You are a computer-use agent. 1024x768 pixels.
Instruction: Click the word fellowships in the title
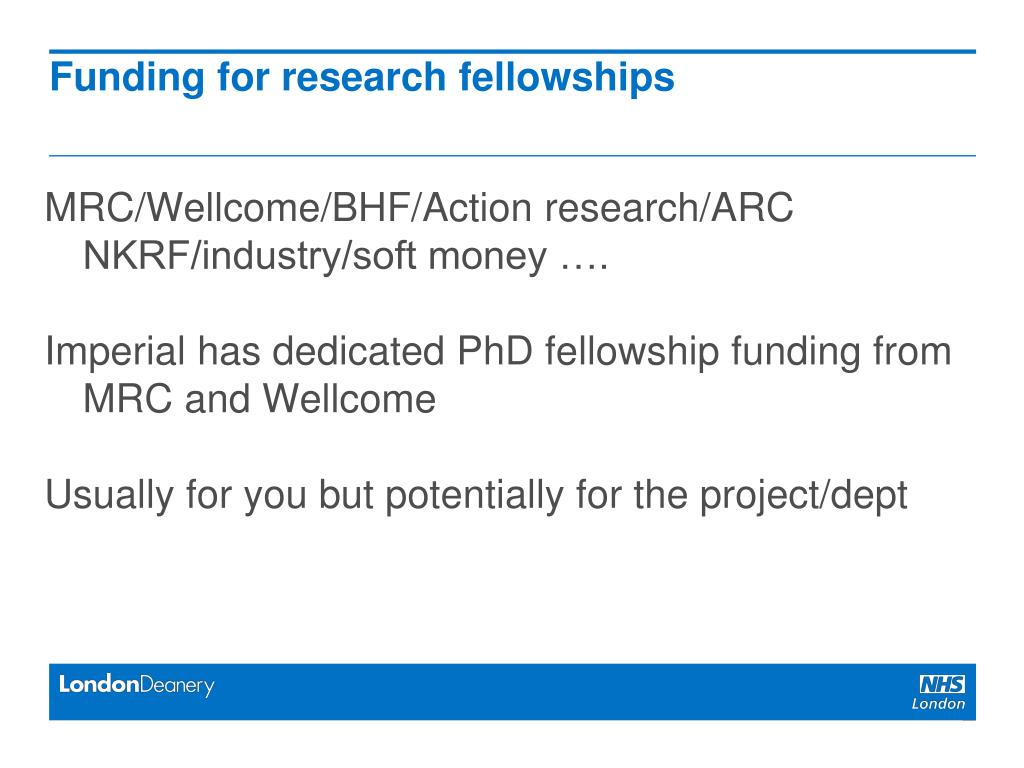567,78
